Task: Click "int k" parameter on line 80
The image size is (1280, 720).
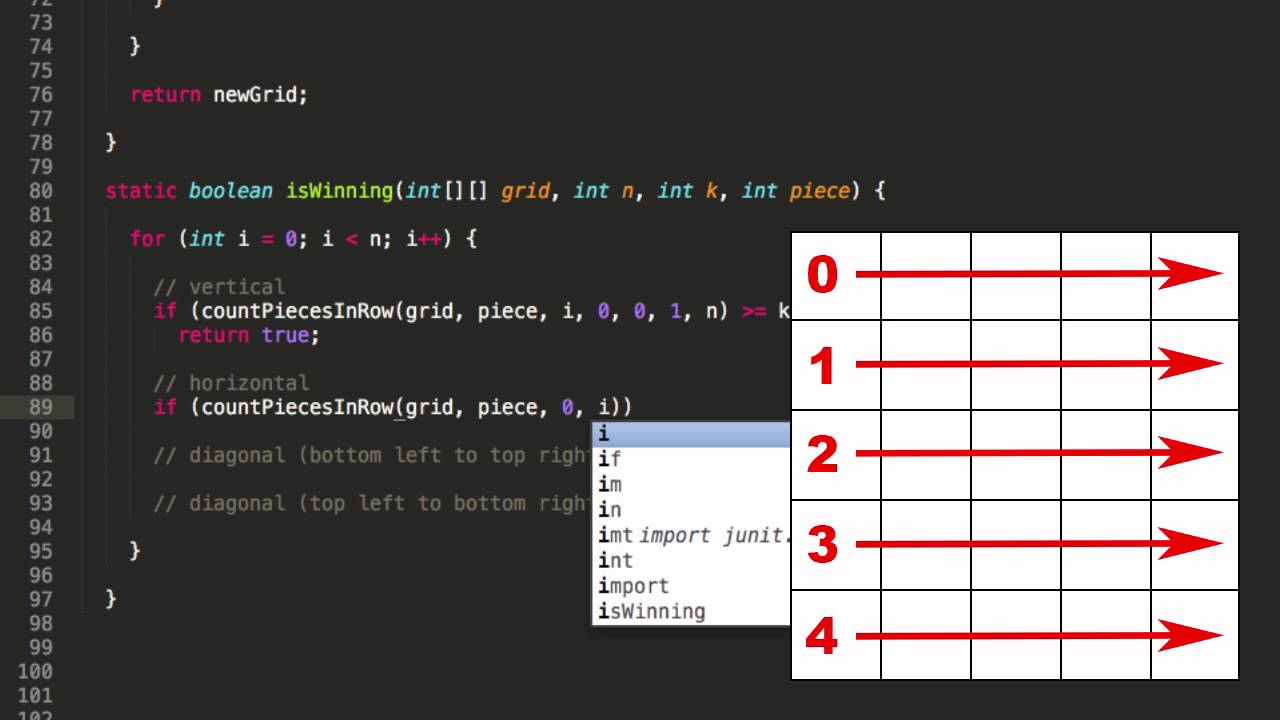Action: (689, 190)
